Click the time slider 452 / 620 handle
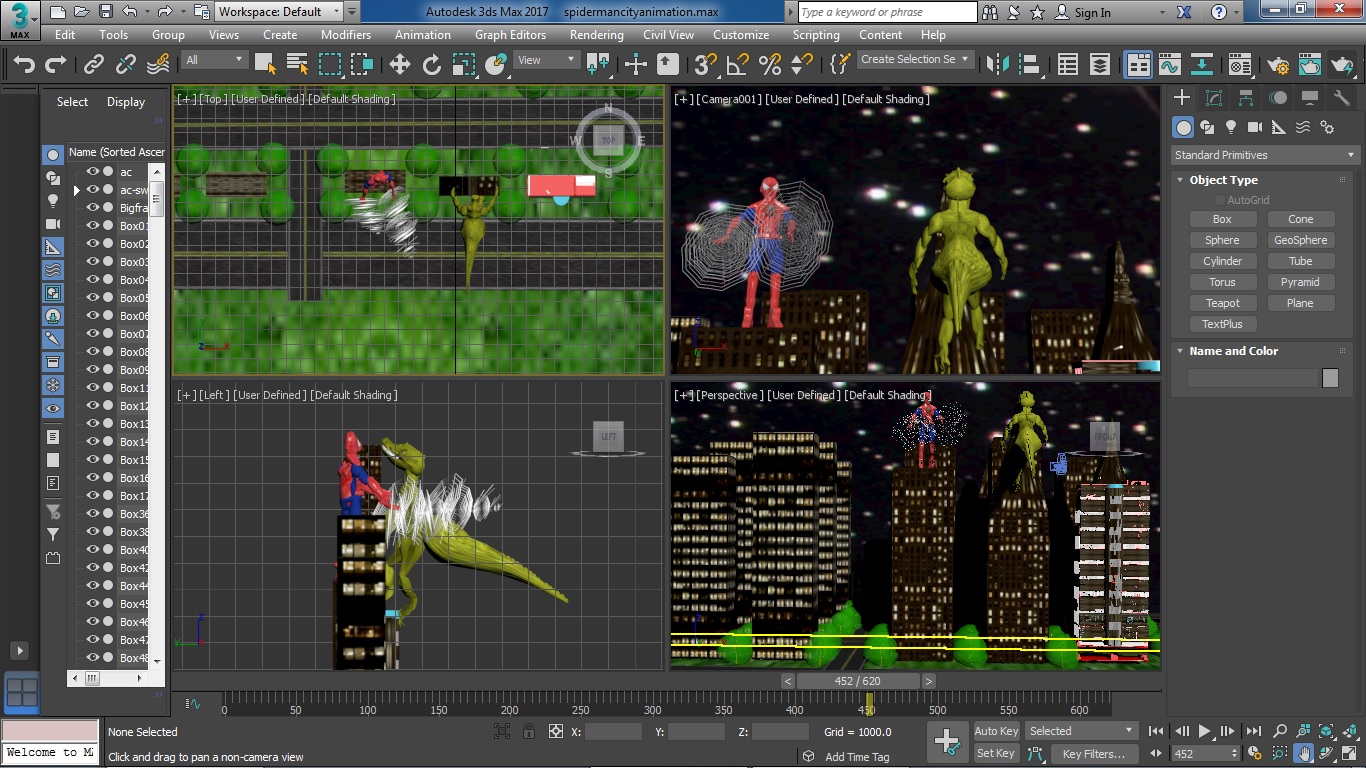Viewport: 1366px width, 768px height. pyautogui.click(x=858, y=681)
